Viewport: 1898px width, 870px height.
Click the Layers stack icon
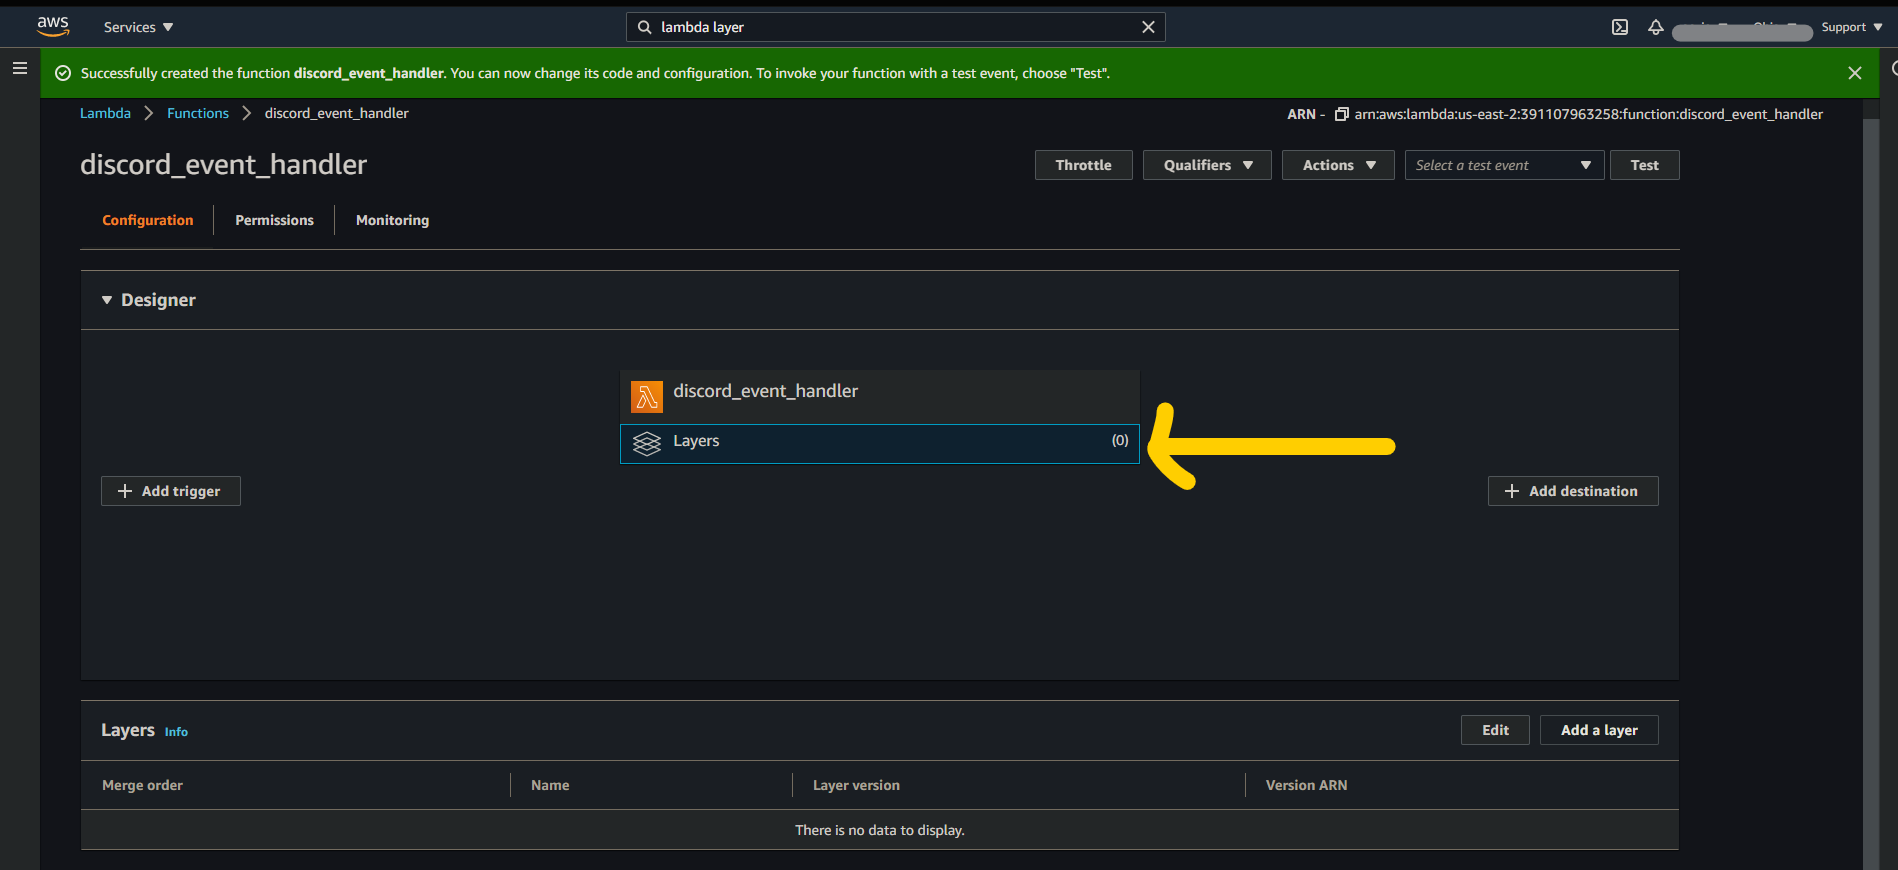[x=647, y=443]
